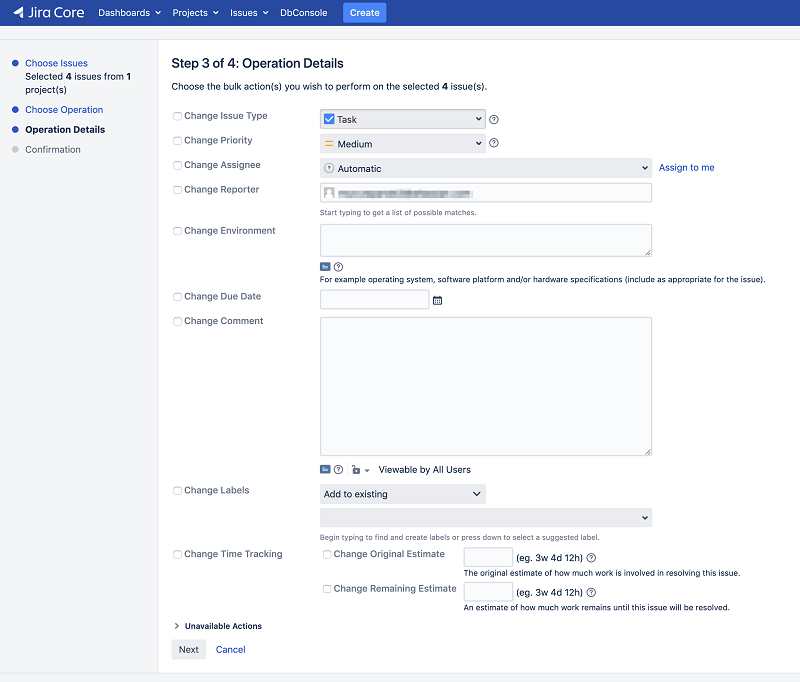This screenshot has width=800, height=682.
Task: Enable the Change Issue Type checkbox
Action: point(177,116)
